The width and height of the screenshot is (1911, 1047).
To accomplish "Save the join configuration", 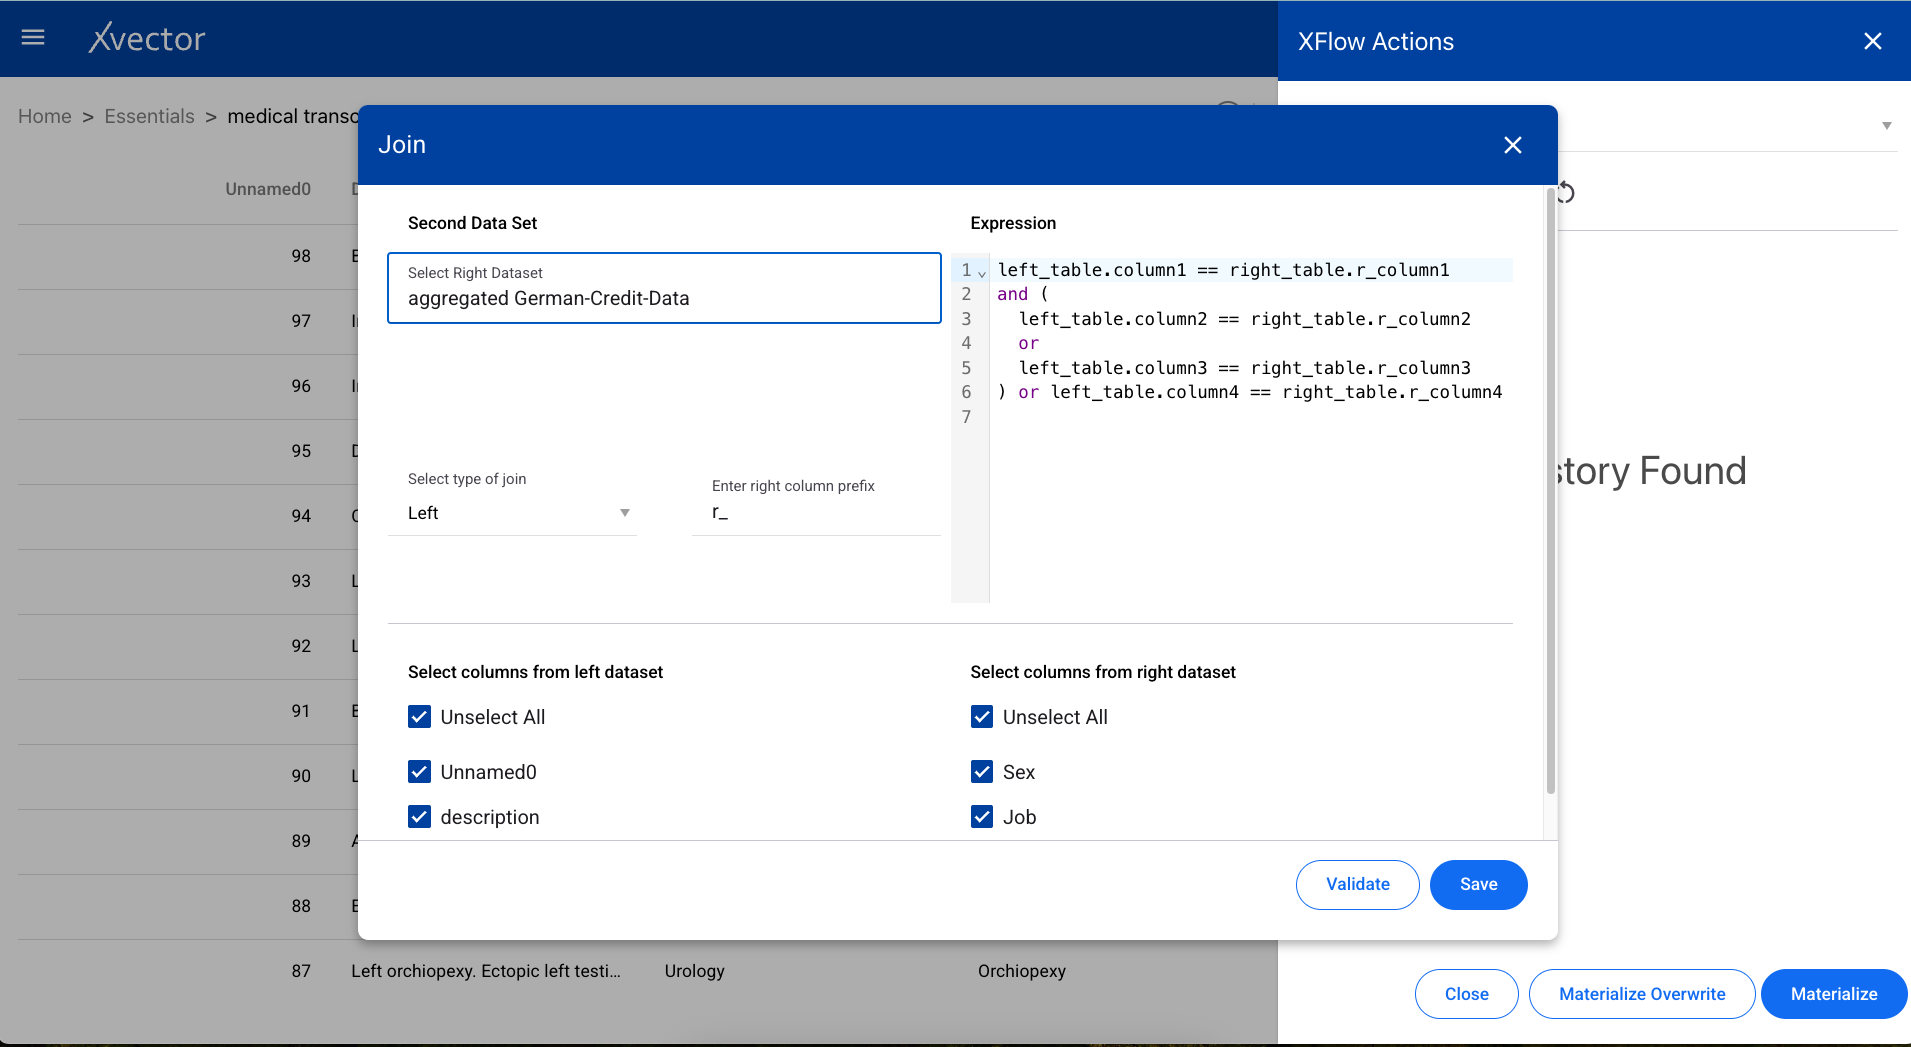I will [x=1478, y=885].
